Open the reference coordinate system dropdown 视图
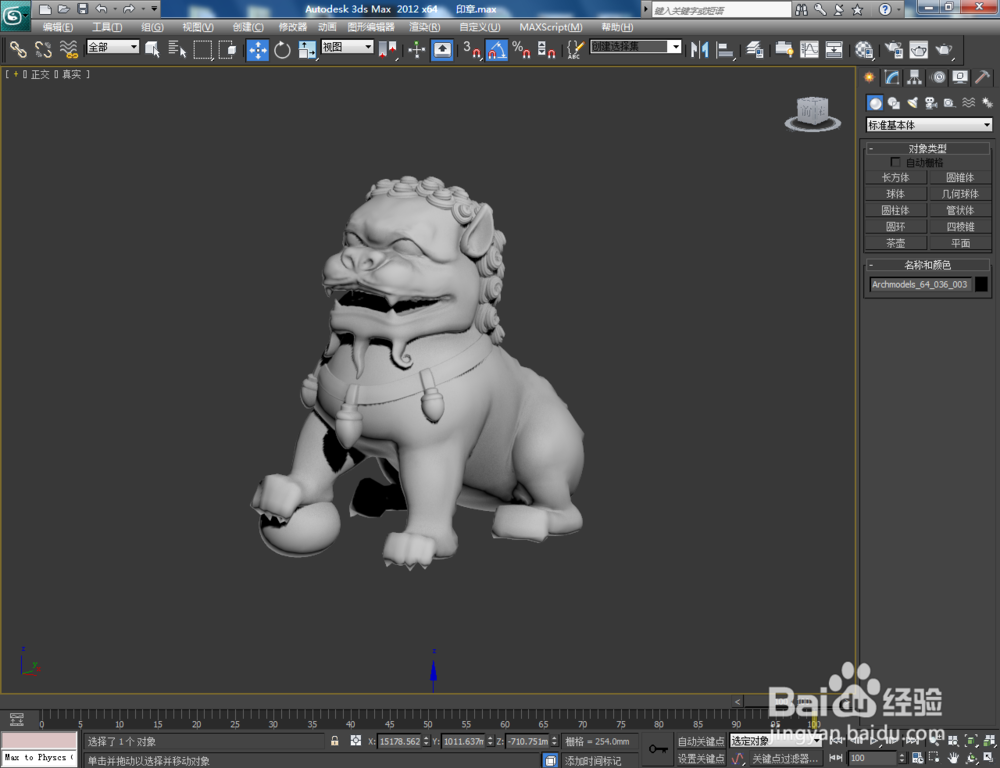The image size is (1000, 768). tap(347, 47)
